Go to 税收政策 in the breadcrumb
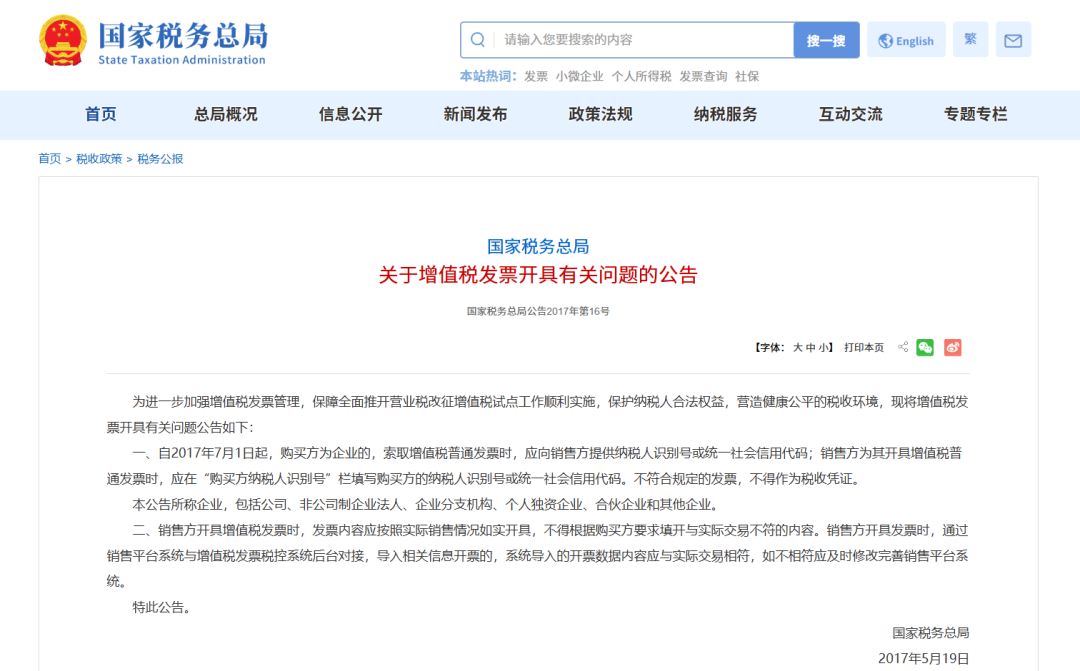The width and height of the screenshot is (1080, 671). (x=98, y=158)
